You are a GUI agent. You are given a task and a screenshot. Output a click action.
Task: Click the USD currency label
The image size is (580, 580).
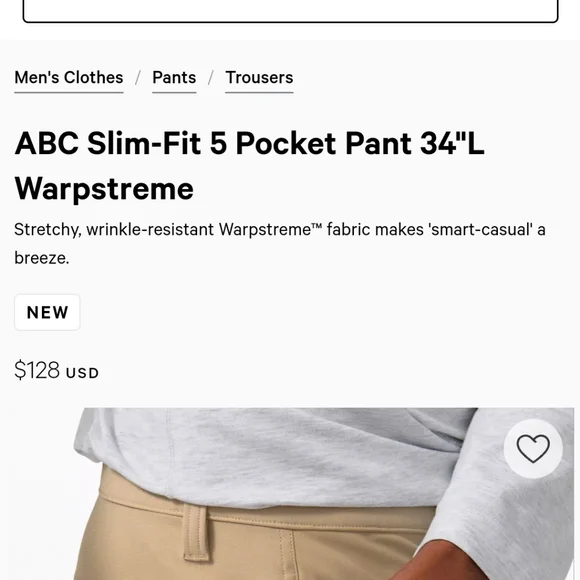pos(82,373)
